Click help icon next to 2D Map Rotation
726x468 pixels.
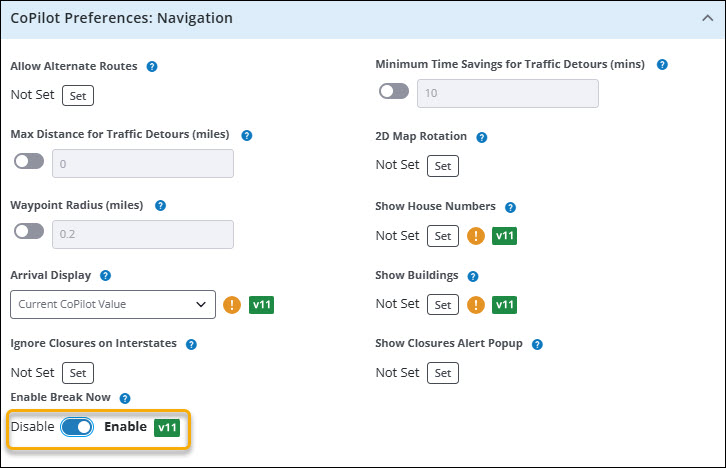pos(482,137)
